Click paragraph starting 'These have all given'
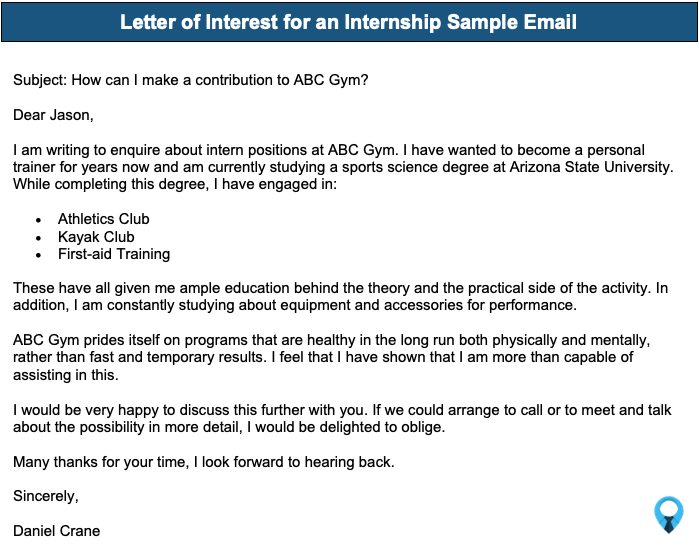The height and width of the screenshot is (549, 699). coord(341,296)
